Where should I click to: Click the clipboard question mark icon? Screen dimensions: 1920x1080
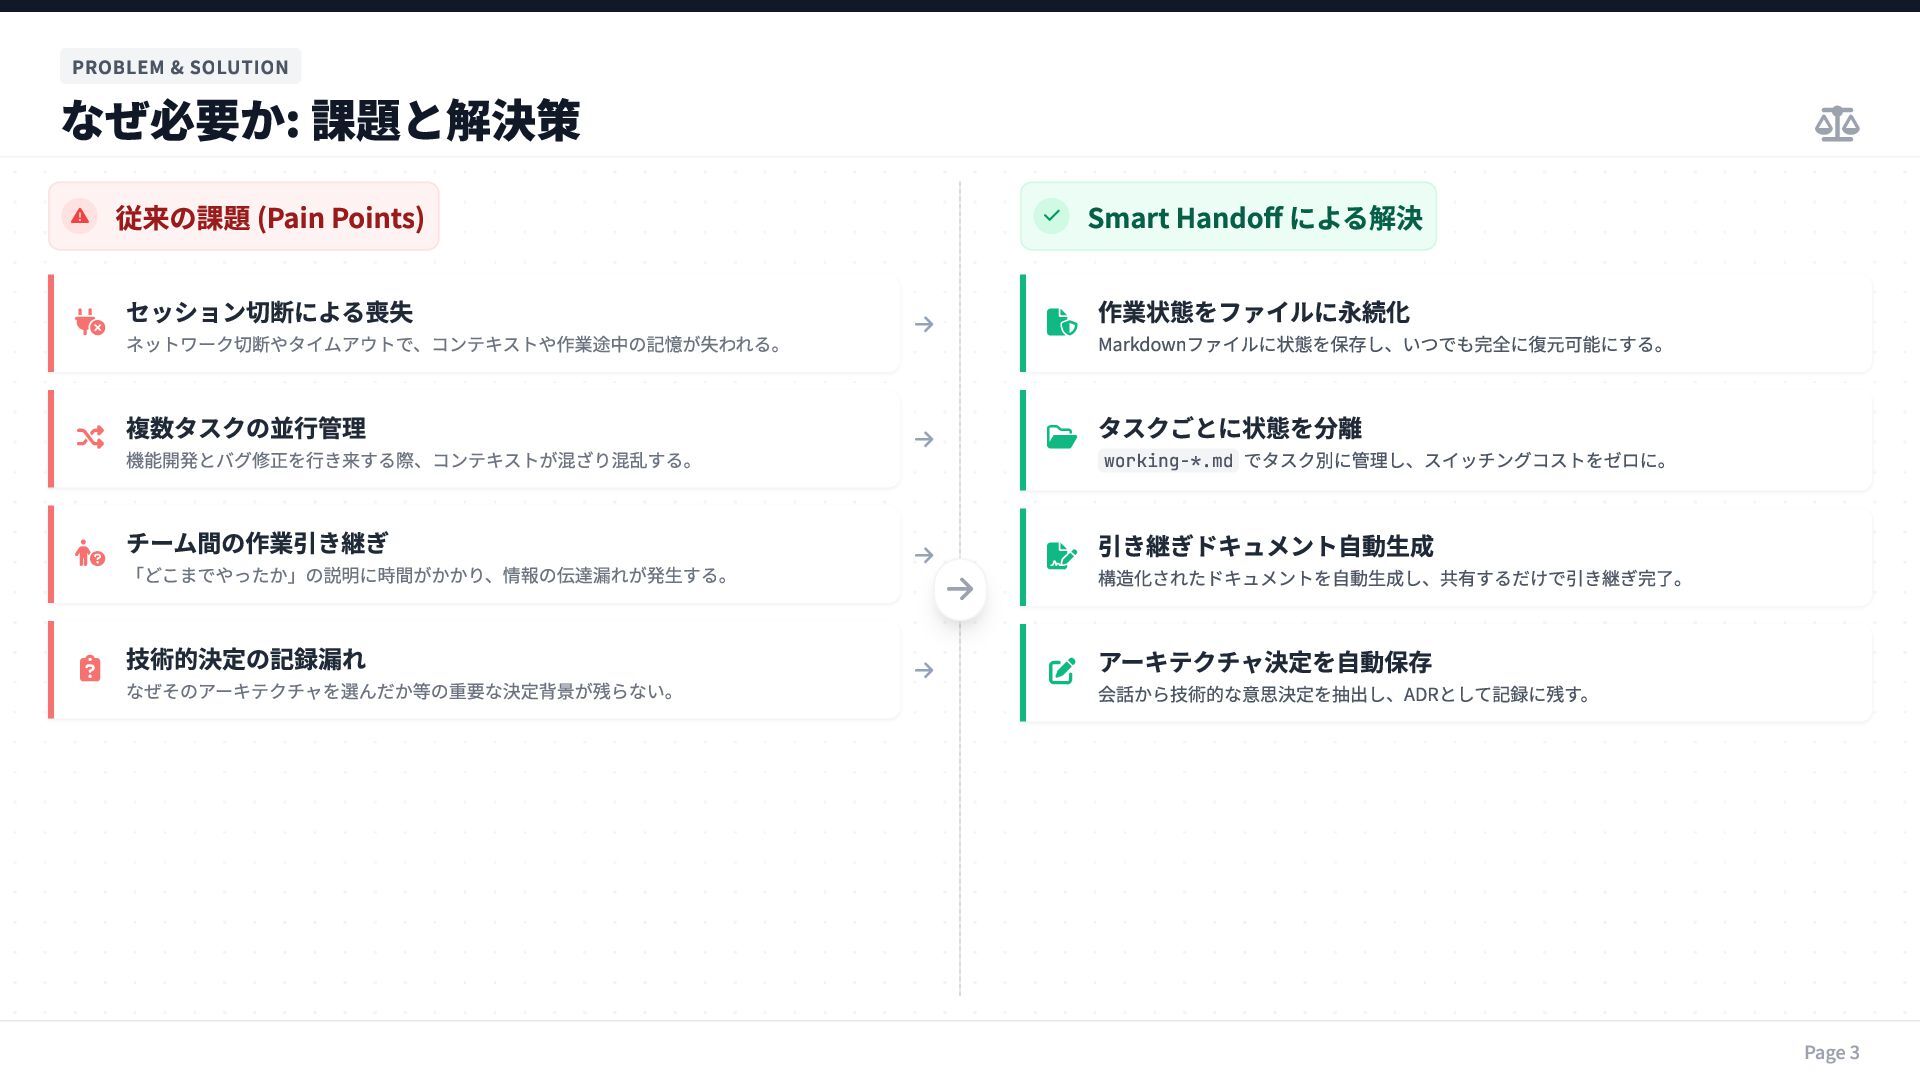89,669
